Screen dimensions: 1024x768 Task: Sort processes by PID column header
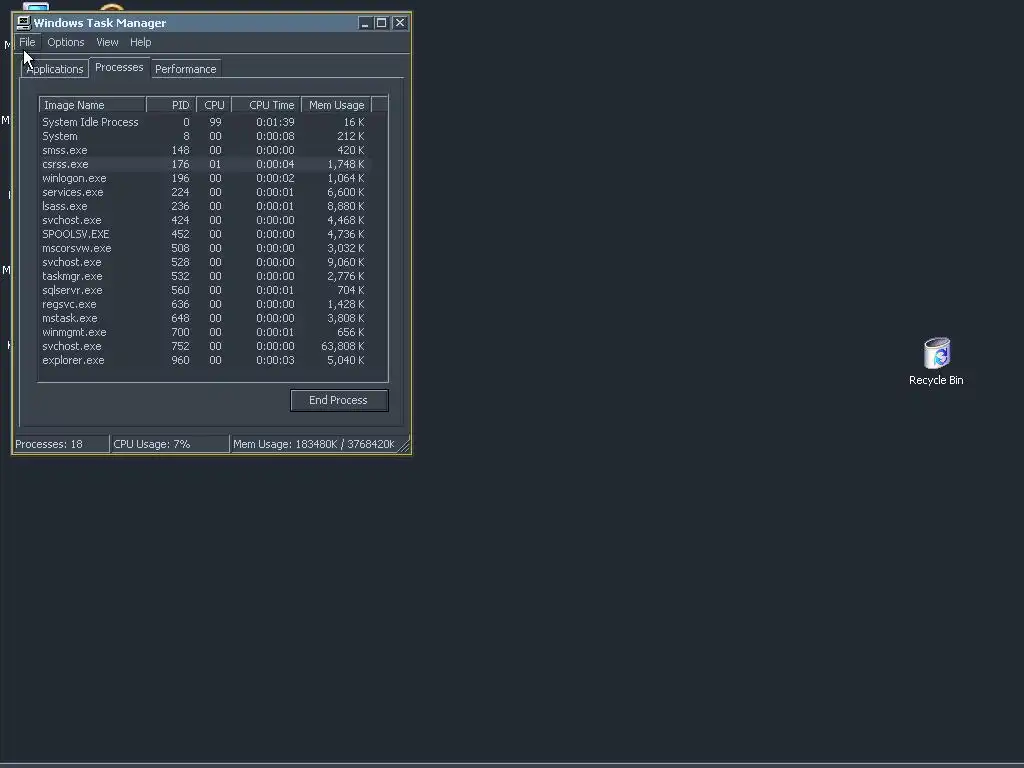coord(171,105)
